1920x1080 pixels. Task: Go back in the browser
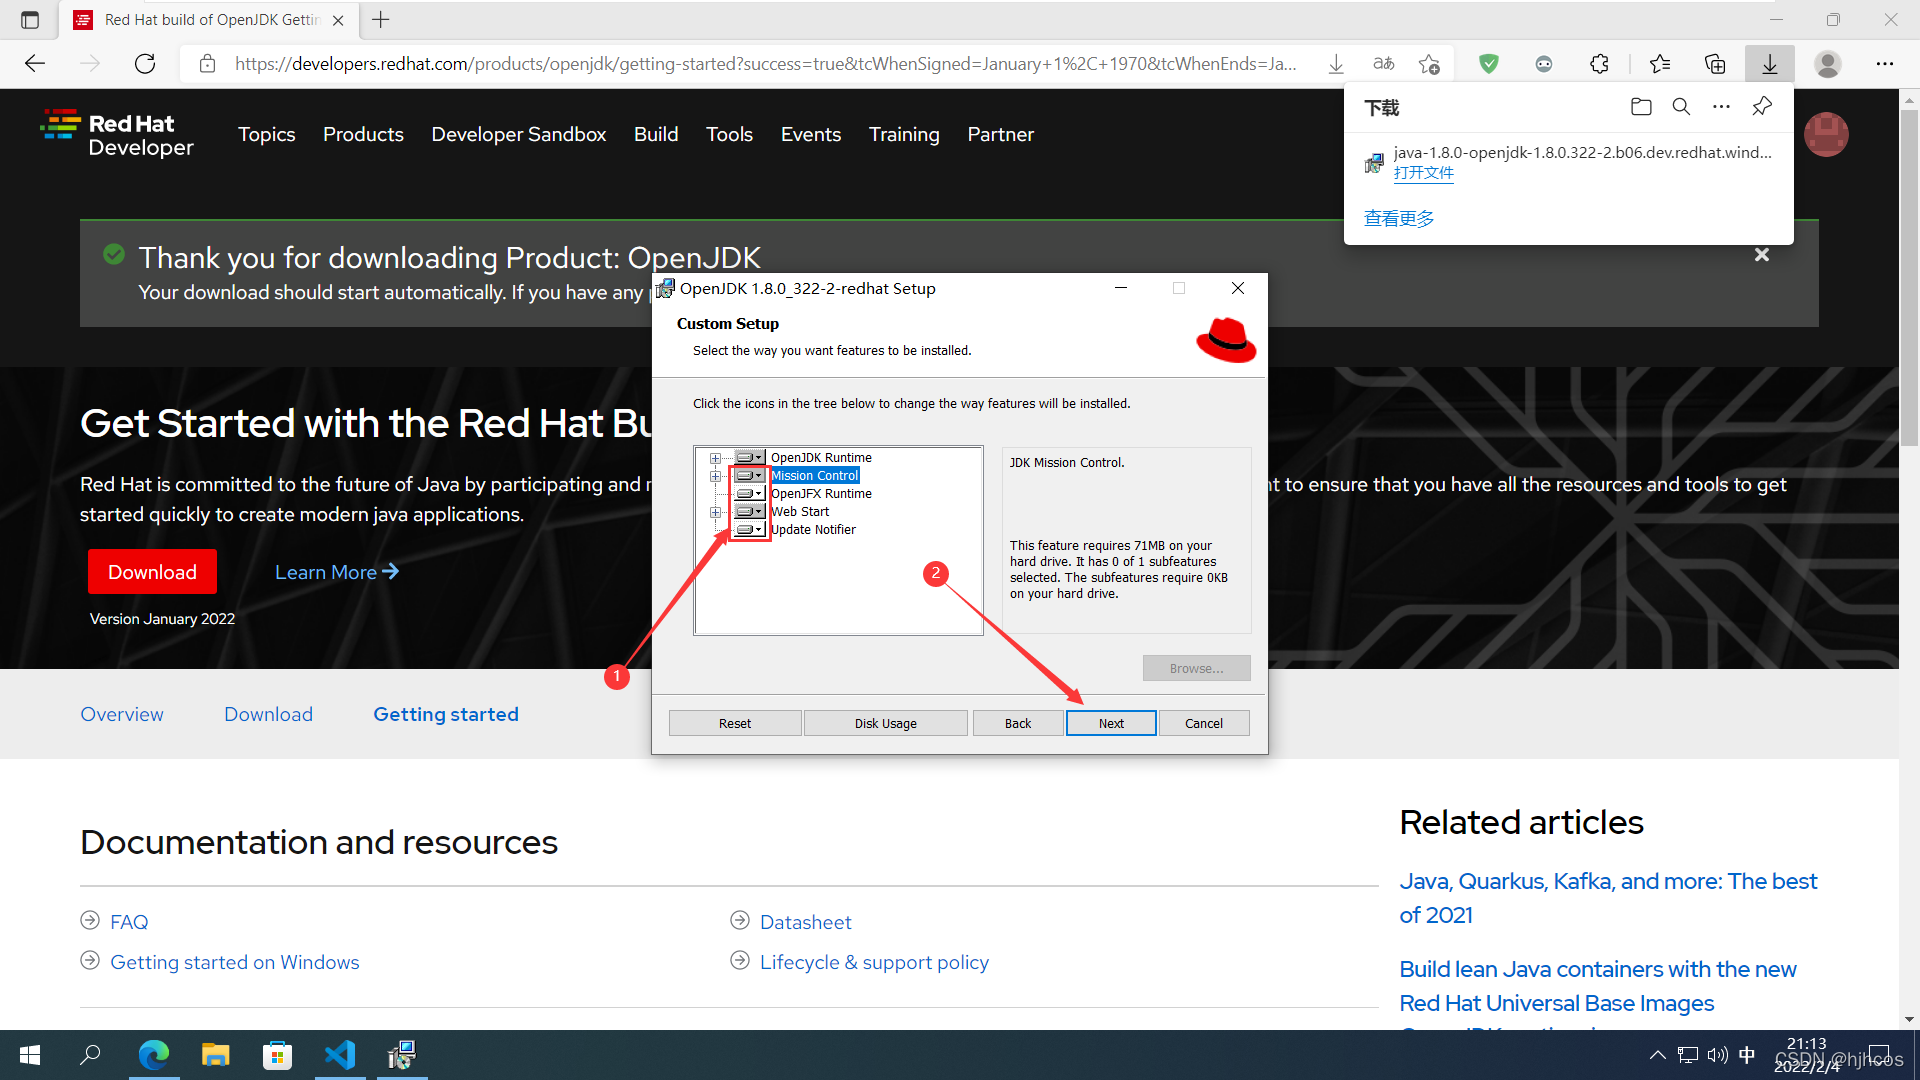point(35,64)
